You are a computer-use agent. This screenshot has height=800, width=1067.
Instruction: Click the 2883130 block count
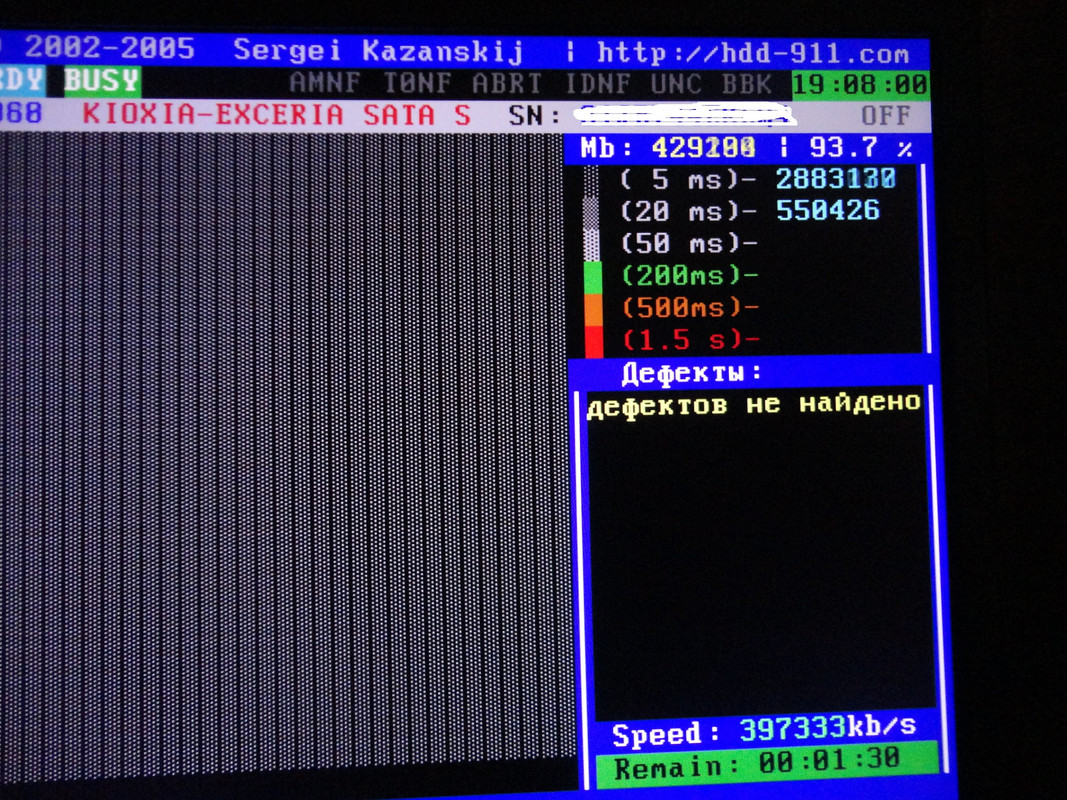[836, 179]
